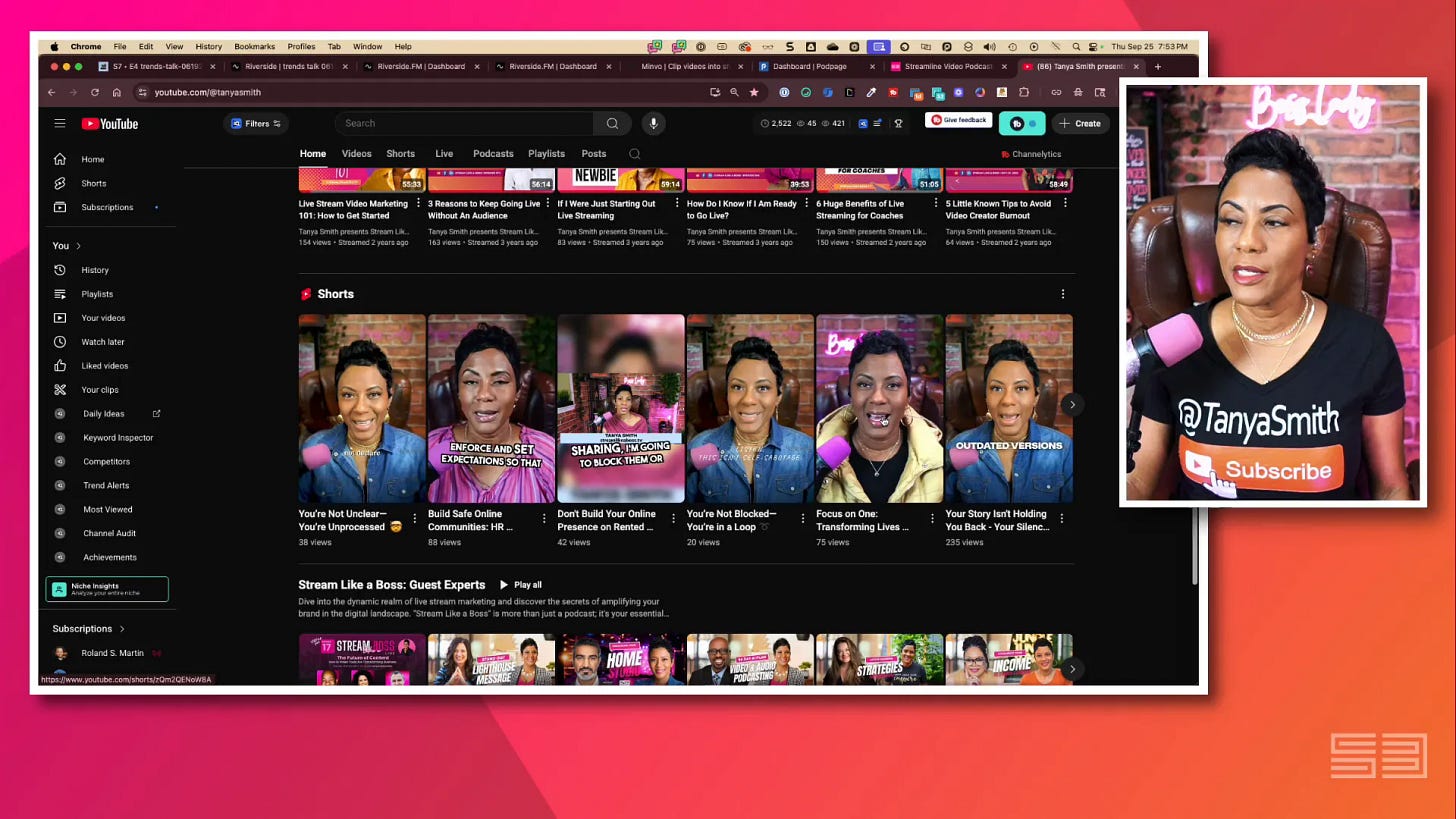
Task: Open the "ENFORCE AND SET EXPECTATIONS" short thumbnail
Action: tap(491, 408)
